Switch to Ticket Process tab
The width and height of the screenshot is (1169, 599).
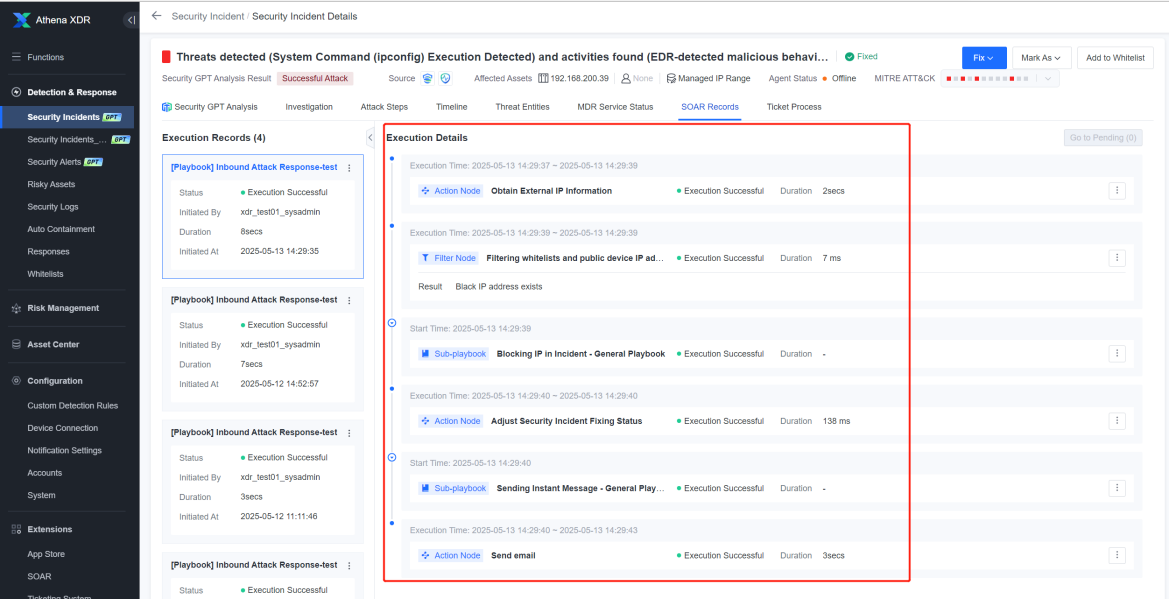[x=794, y=107]
